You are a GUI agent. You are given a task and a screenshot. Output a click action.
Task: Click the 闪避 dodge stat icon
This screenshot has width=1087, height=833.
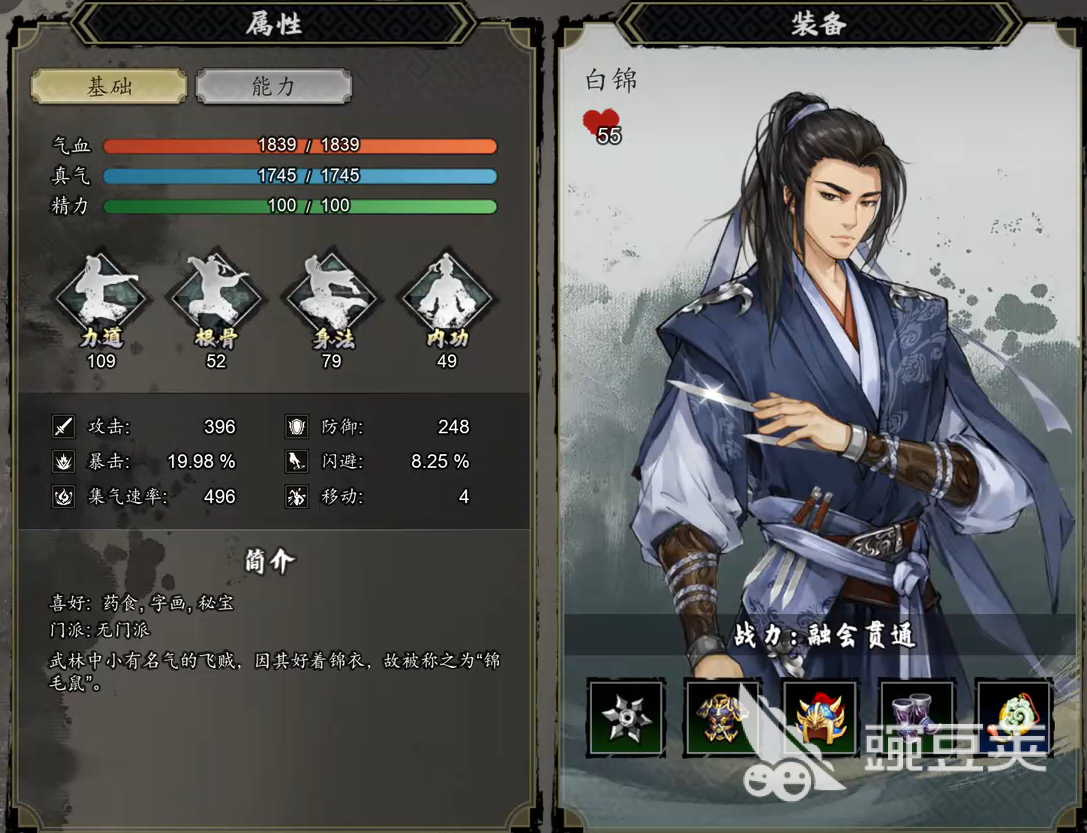297,462
